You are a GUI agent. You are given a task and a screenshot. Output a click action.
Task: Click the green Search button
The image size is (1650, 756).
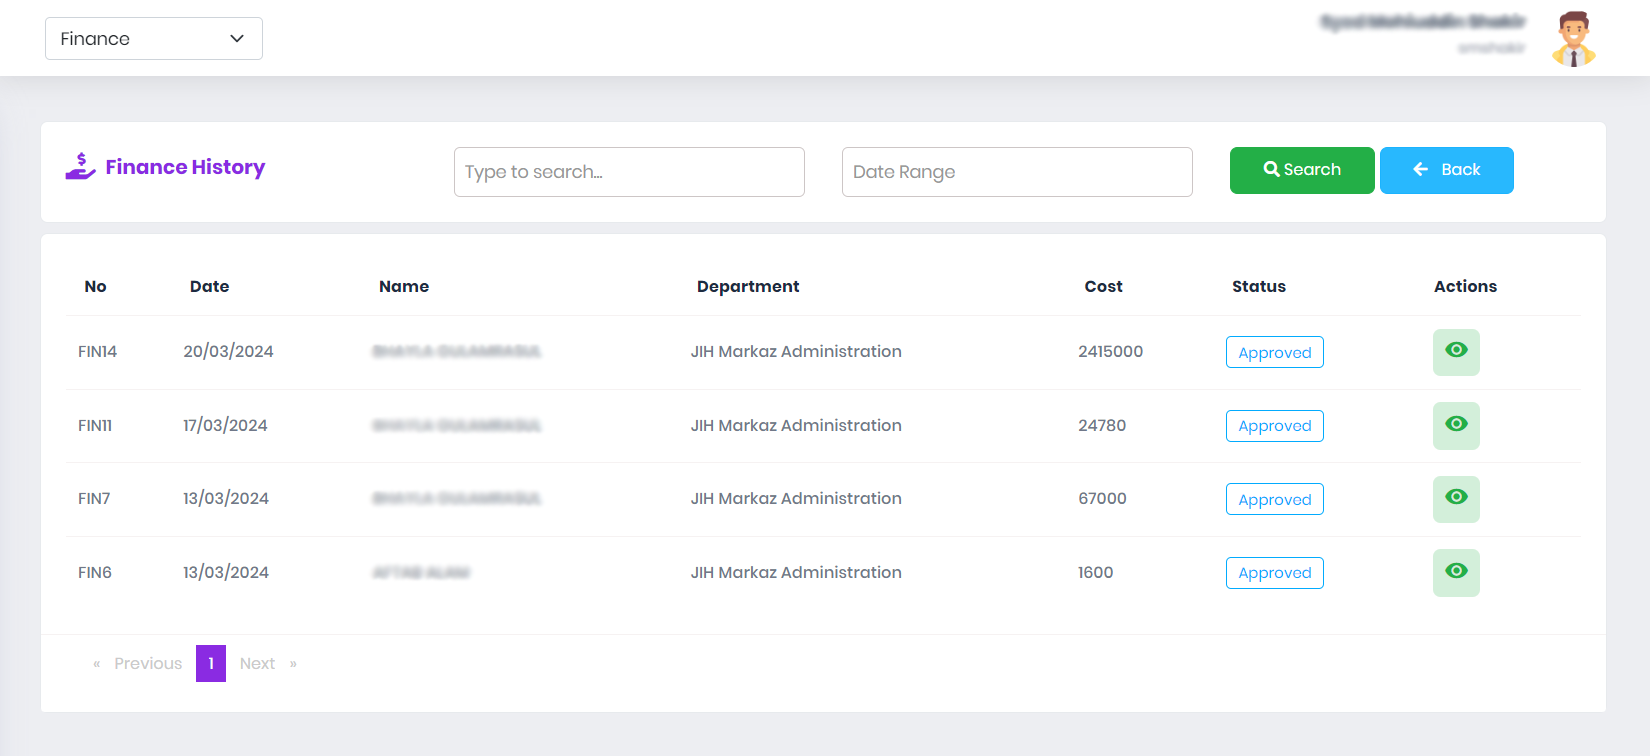coord(1302,170)
